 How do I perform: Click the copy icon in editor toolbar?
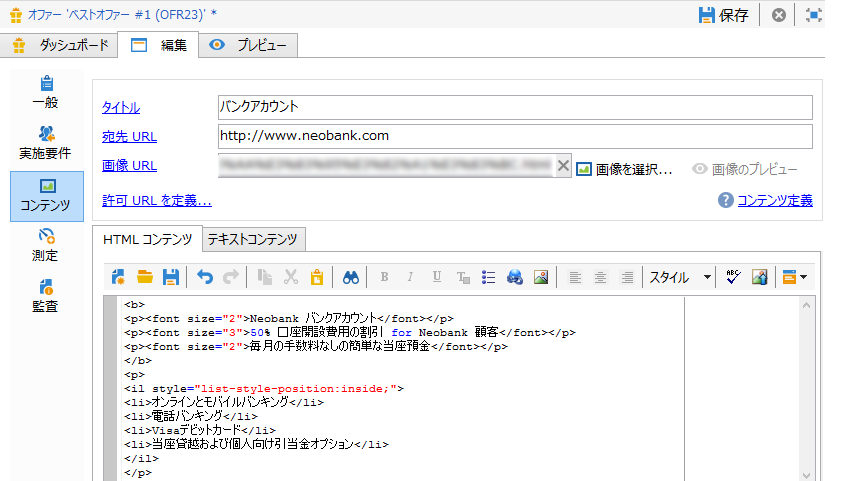265,277
